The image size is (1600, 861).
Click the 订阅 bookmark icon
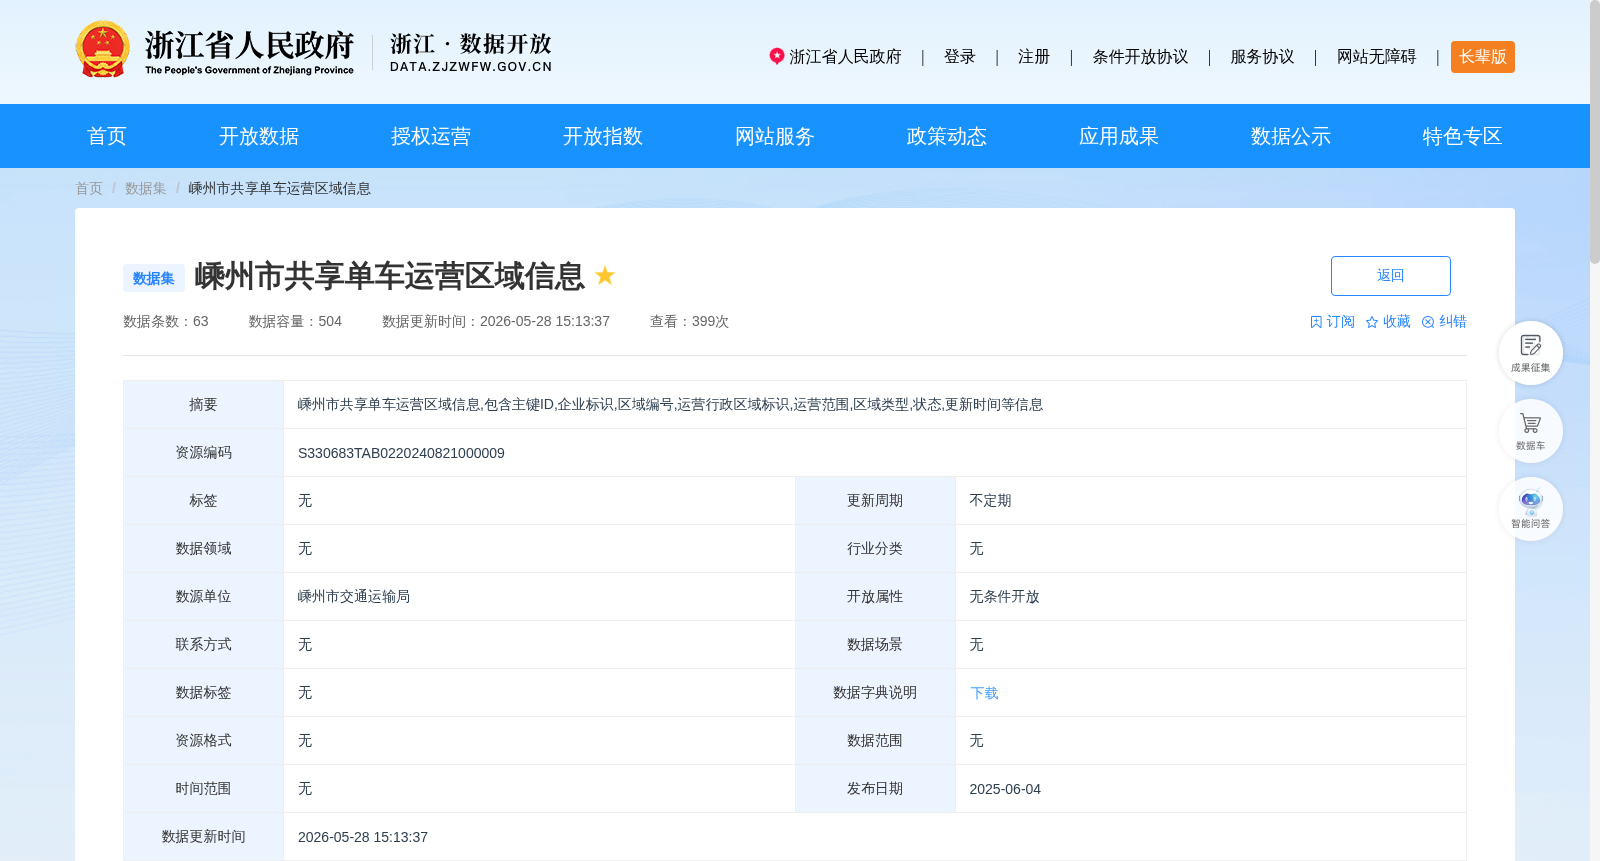(x=1316, y=322)
